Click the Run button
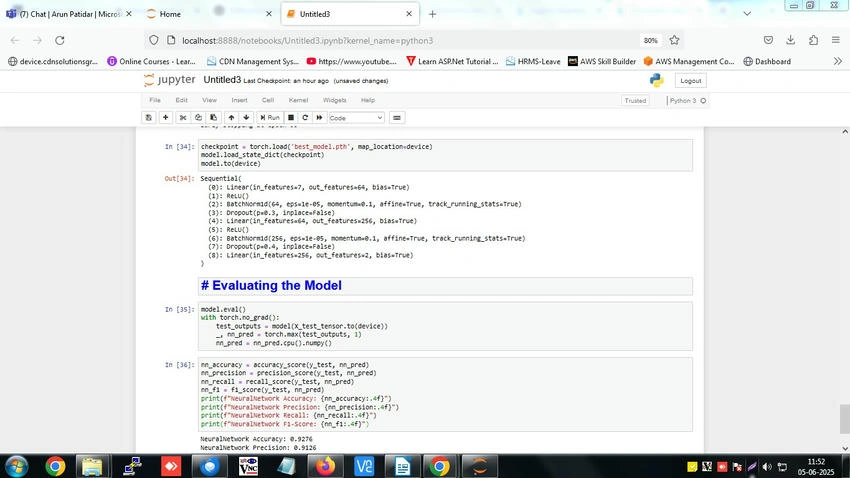850x478 pixels. pyautogui.click(x=269, y=118)
